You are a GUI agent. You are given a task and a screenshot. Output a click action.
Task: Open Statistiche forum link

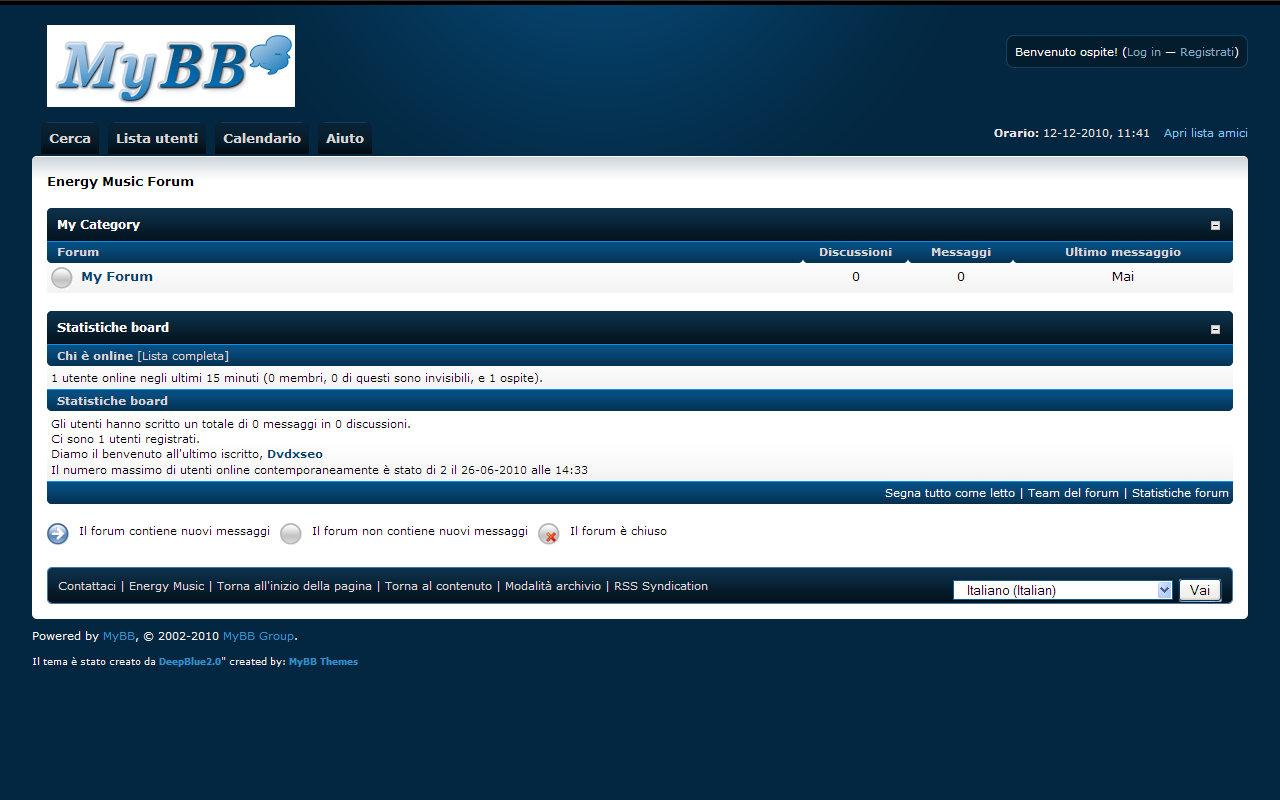coord(1180,493)
